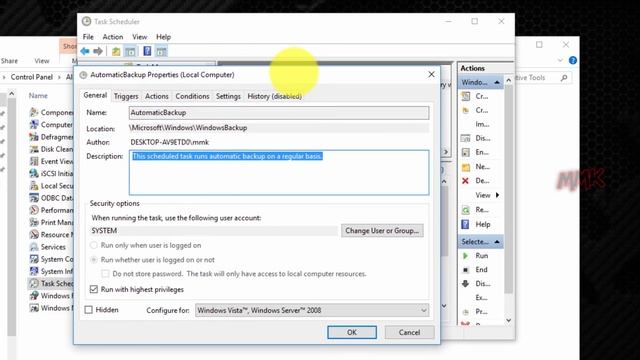Close the AutomaticBackup Properties dialog
The width and height of the screenshot is (640, 360).
[431, 74]
